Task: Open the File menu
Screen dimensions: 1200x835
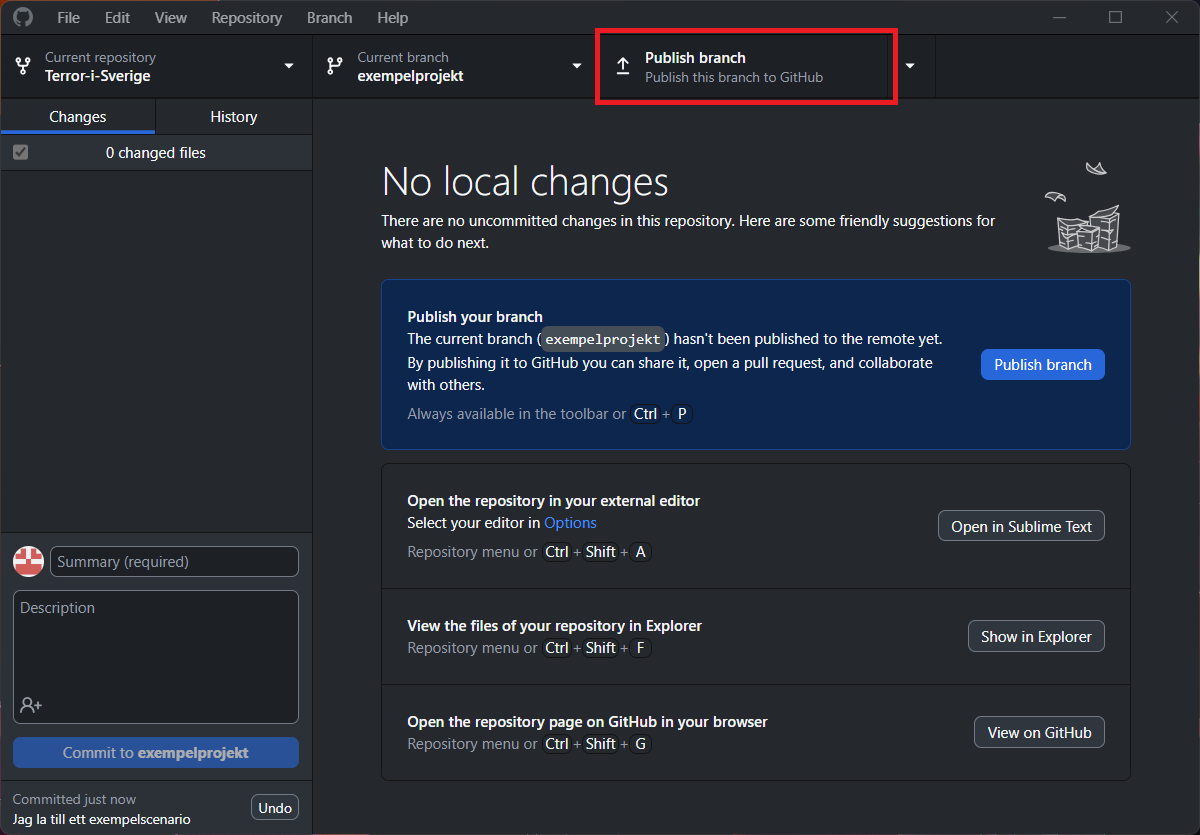Action: tap(69, 17)
